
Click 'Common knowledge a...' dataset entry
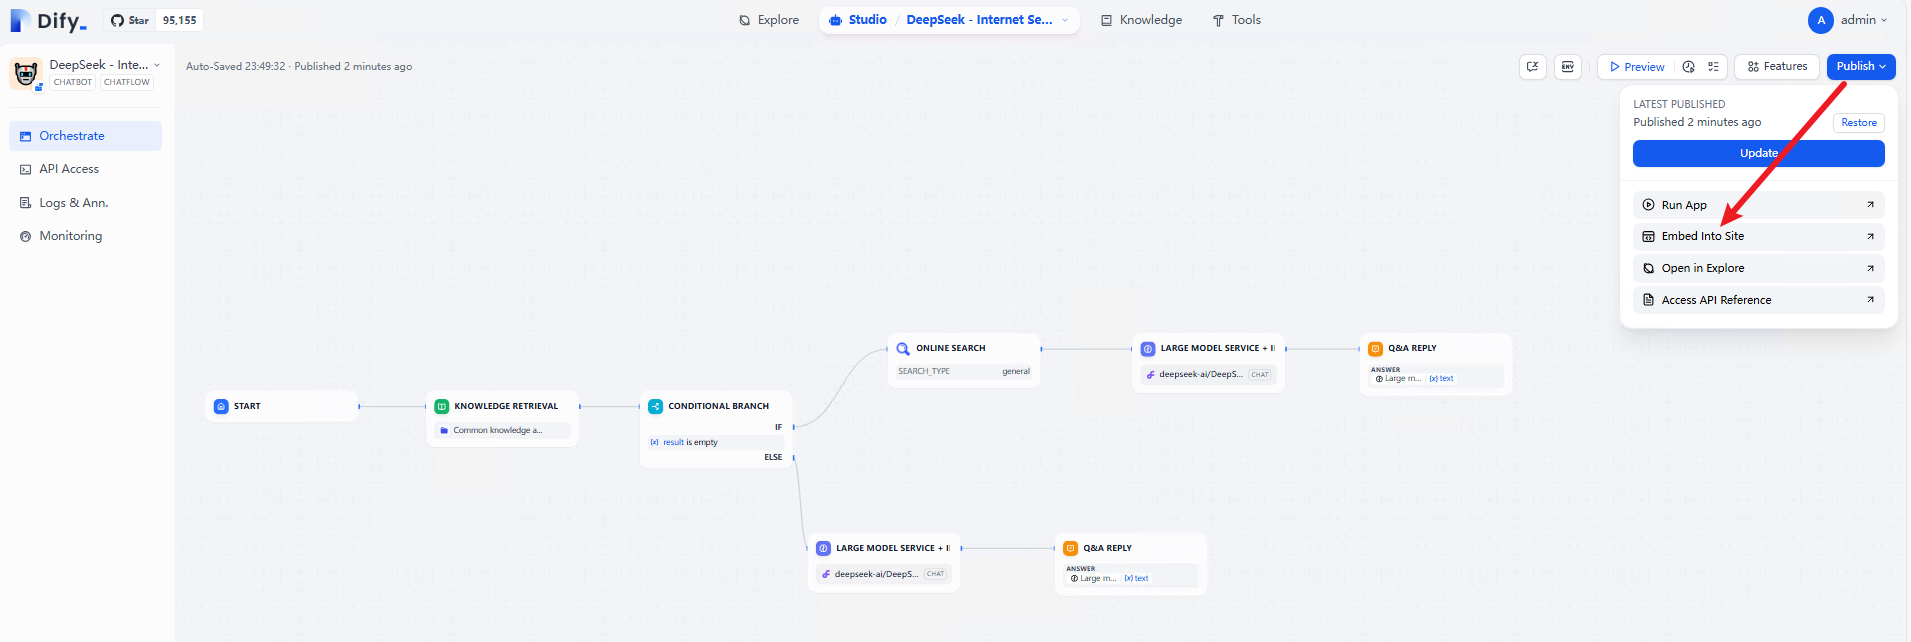pos(503,431)
